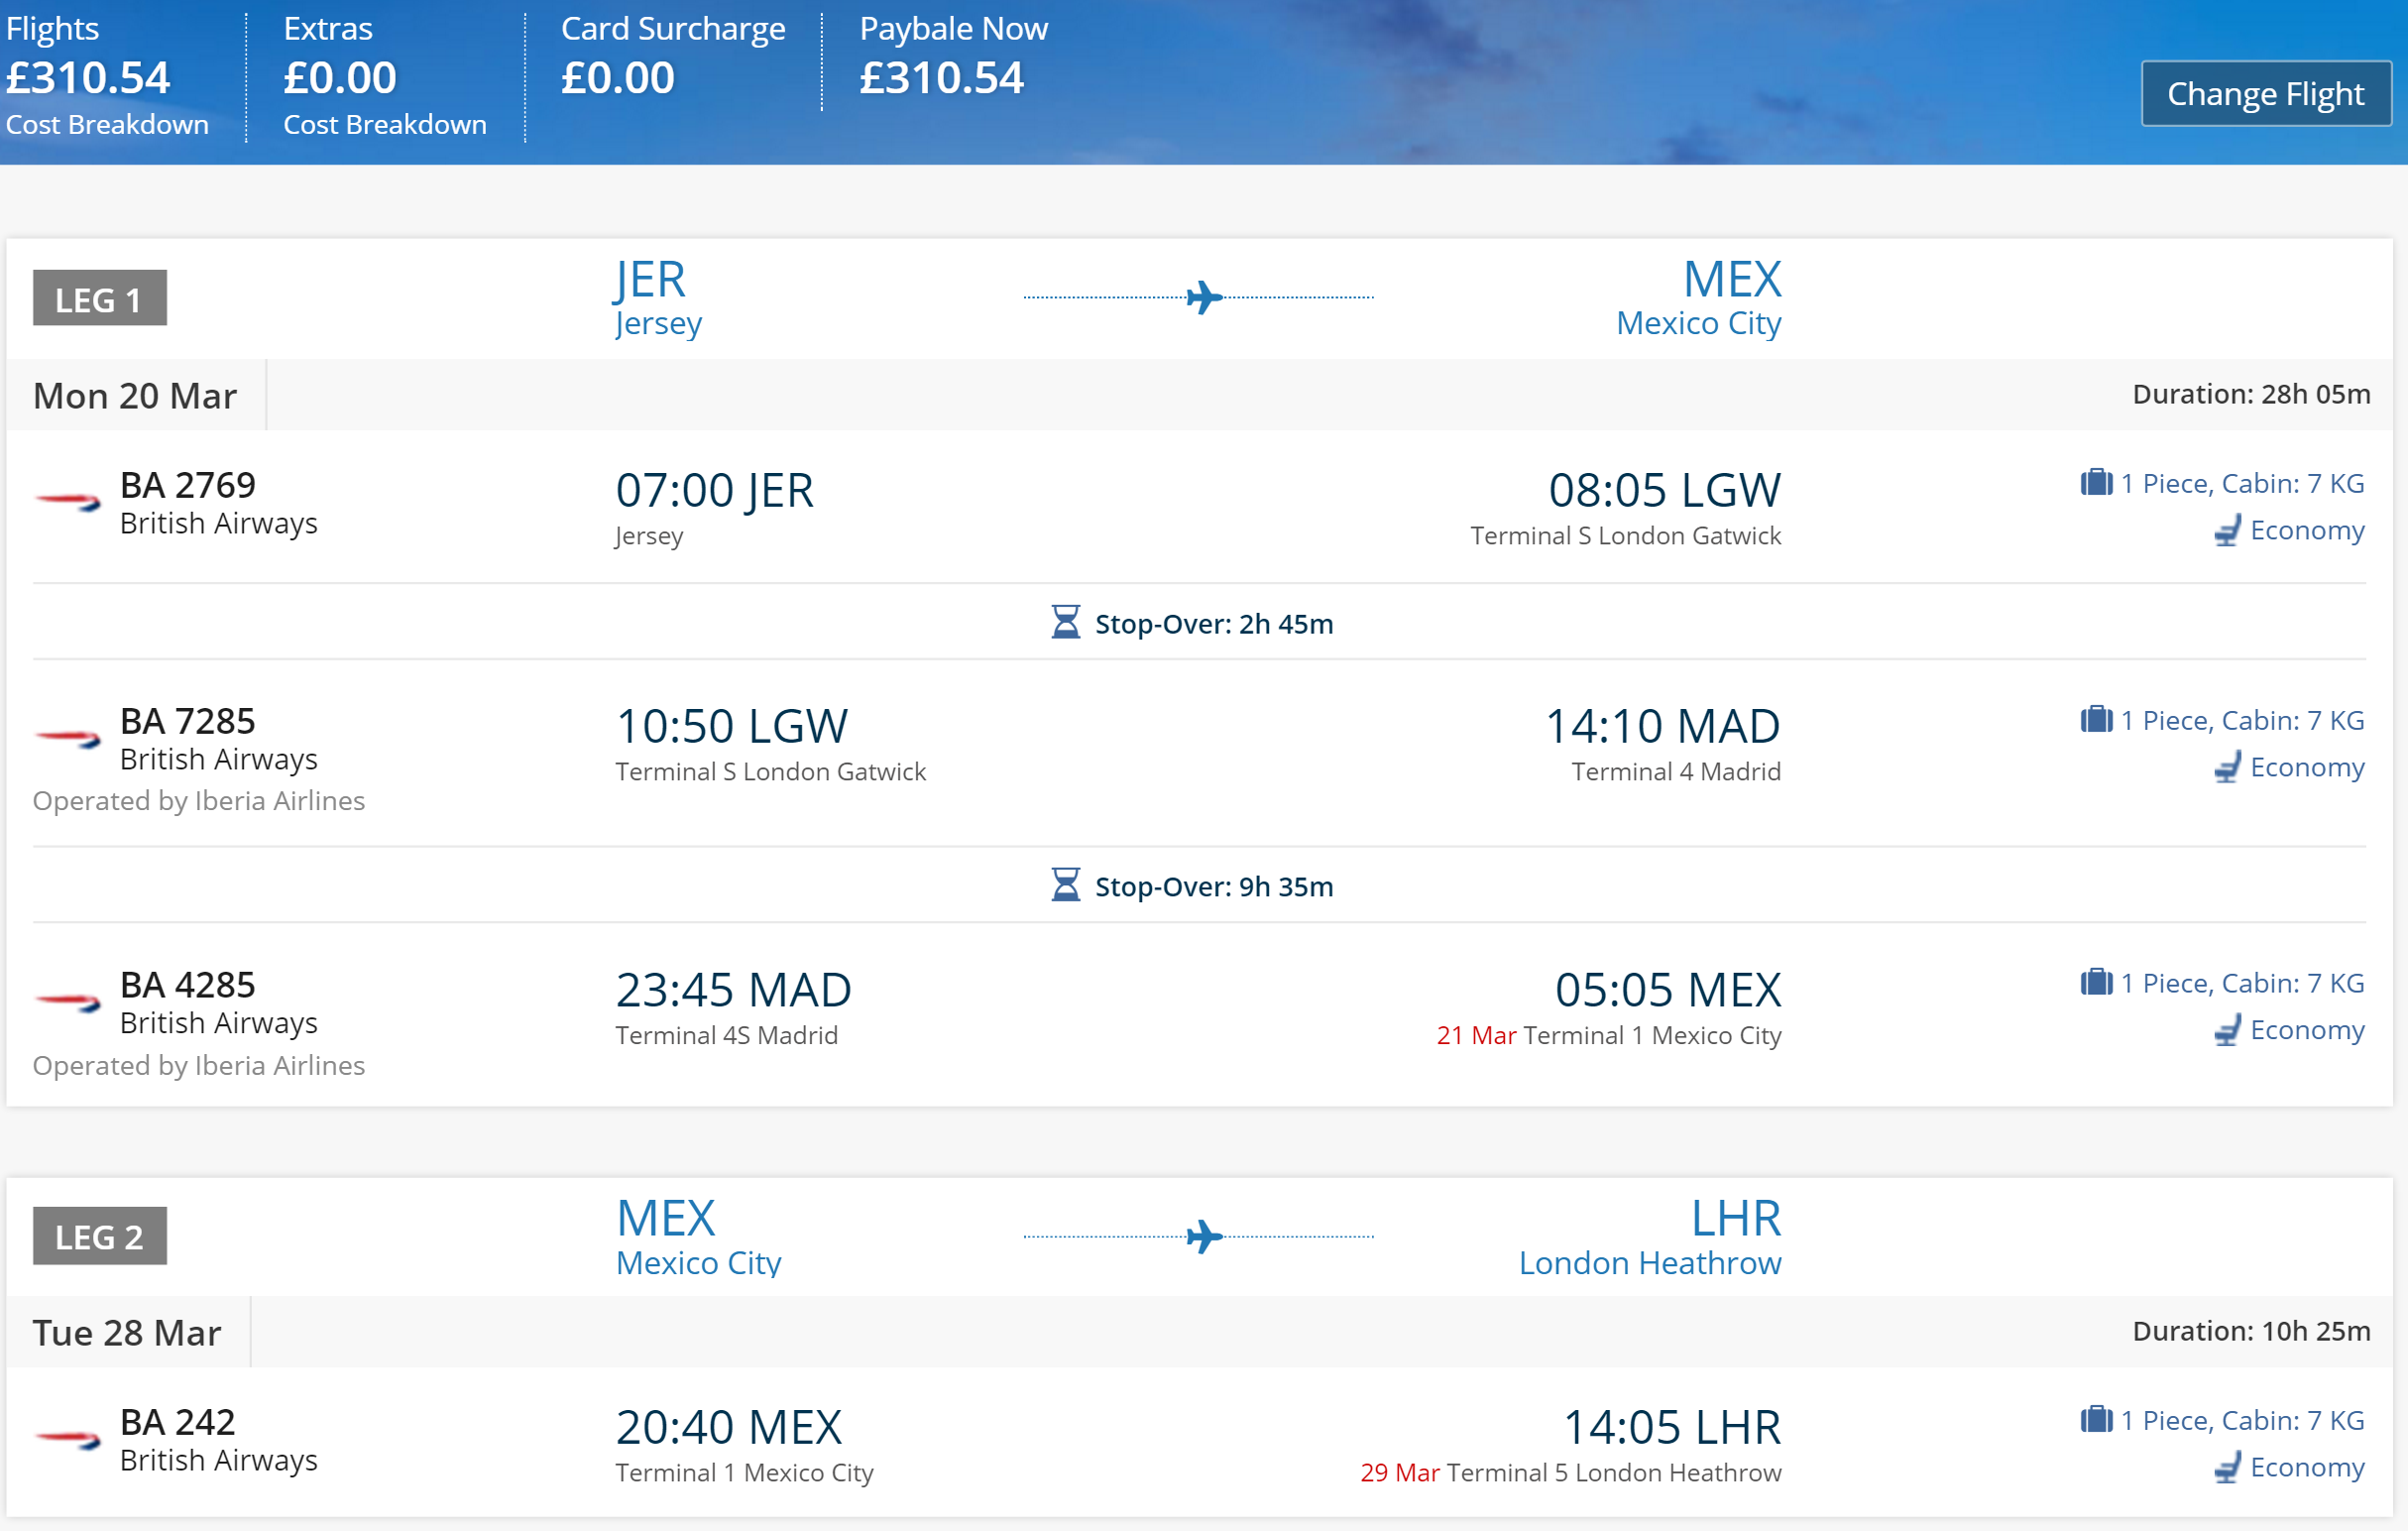Click British Airways logo next to BA 2769

pyautogui.click(x=67, y=501)
